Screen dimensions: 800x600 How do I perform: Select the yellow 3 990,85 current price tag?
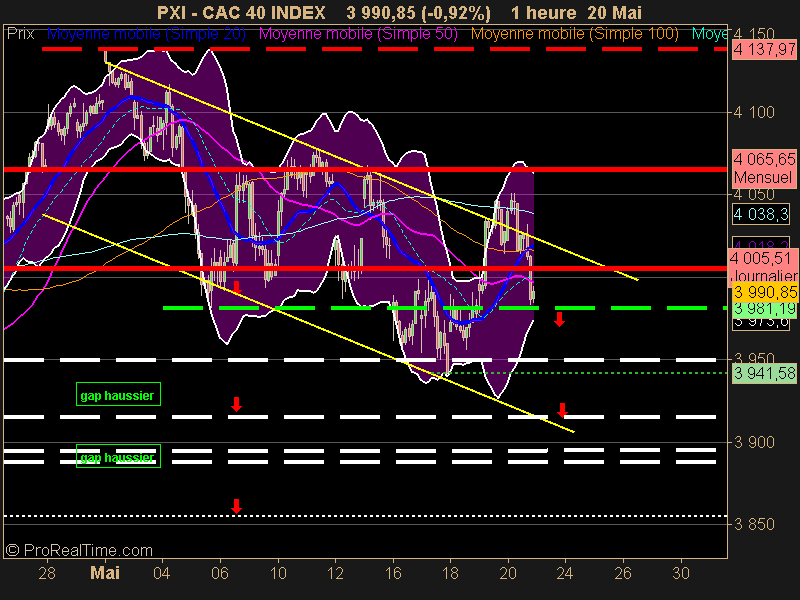pos(765,292)
